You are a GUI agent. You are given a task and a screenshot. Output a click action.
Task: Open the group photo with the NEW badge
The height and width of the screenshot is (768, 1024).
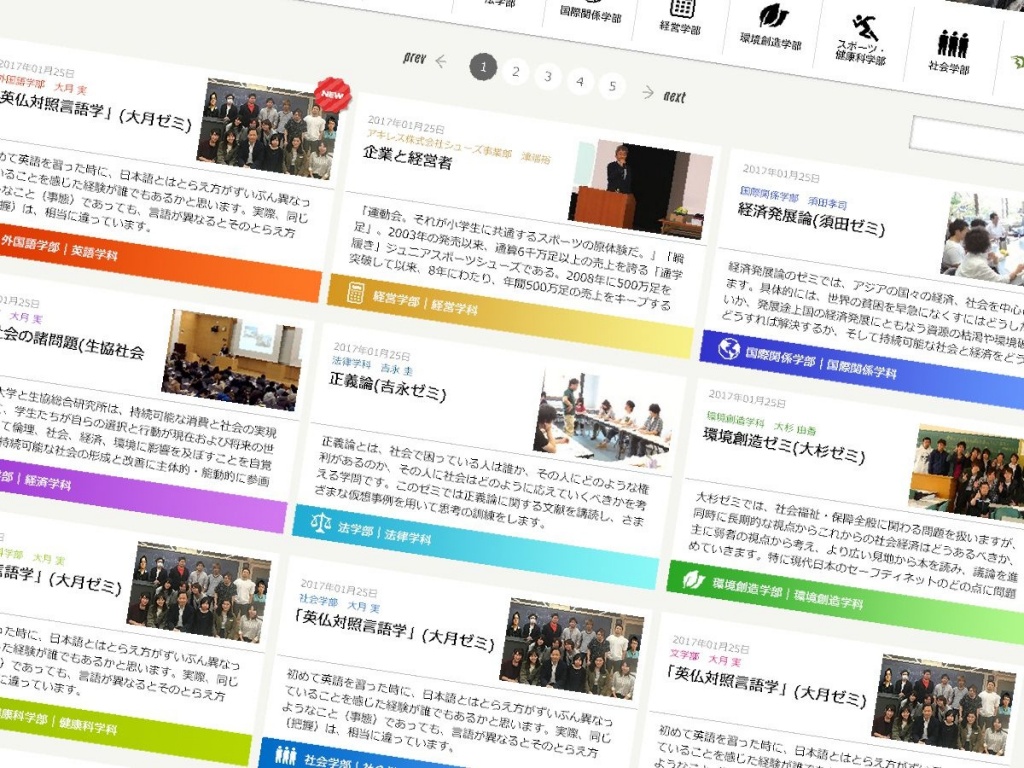point(269,128)
